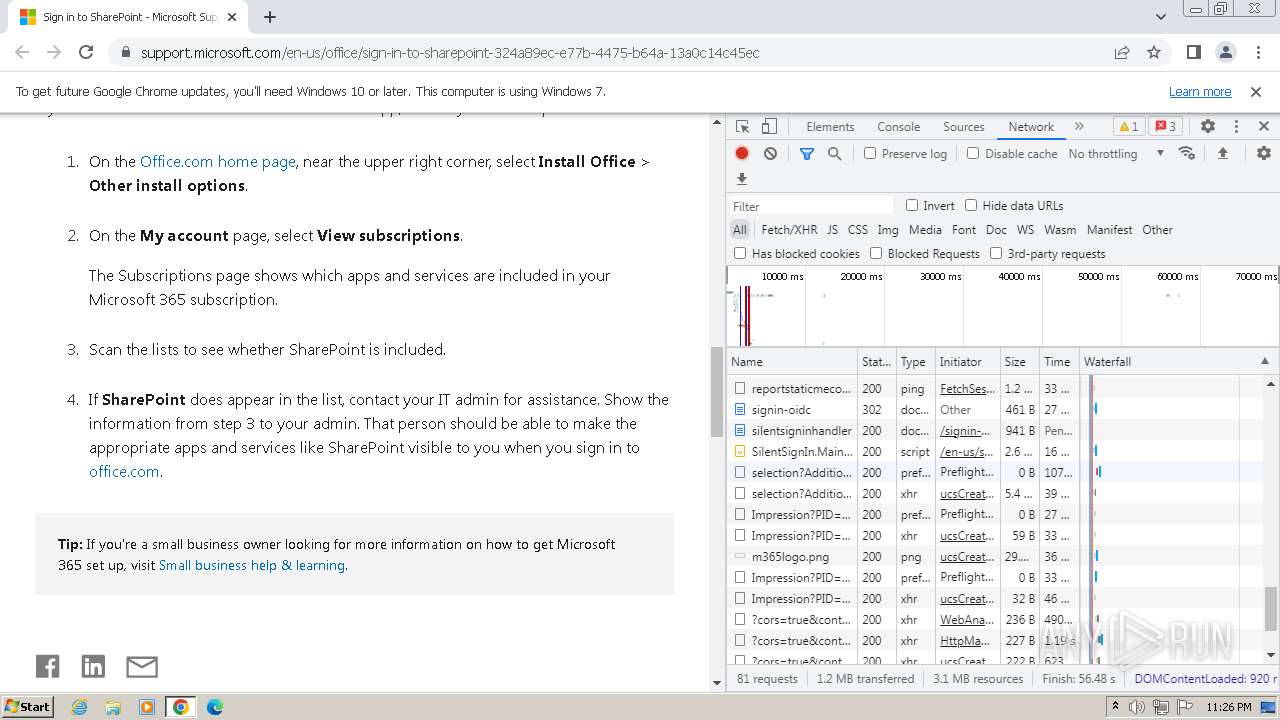The height and width of the screenshot is (720, 1280).
Task: Activate the inspect element picker icon
Action: click(x=742, y=127)
